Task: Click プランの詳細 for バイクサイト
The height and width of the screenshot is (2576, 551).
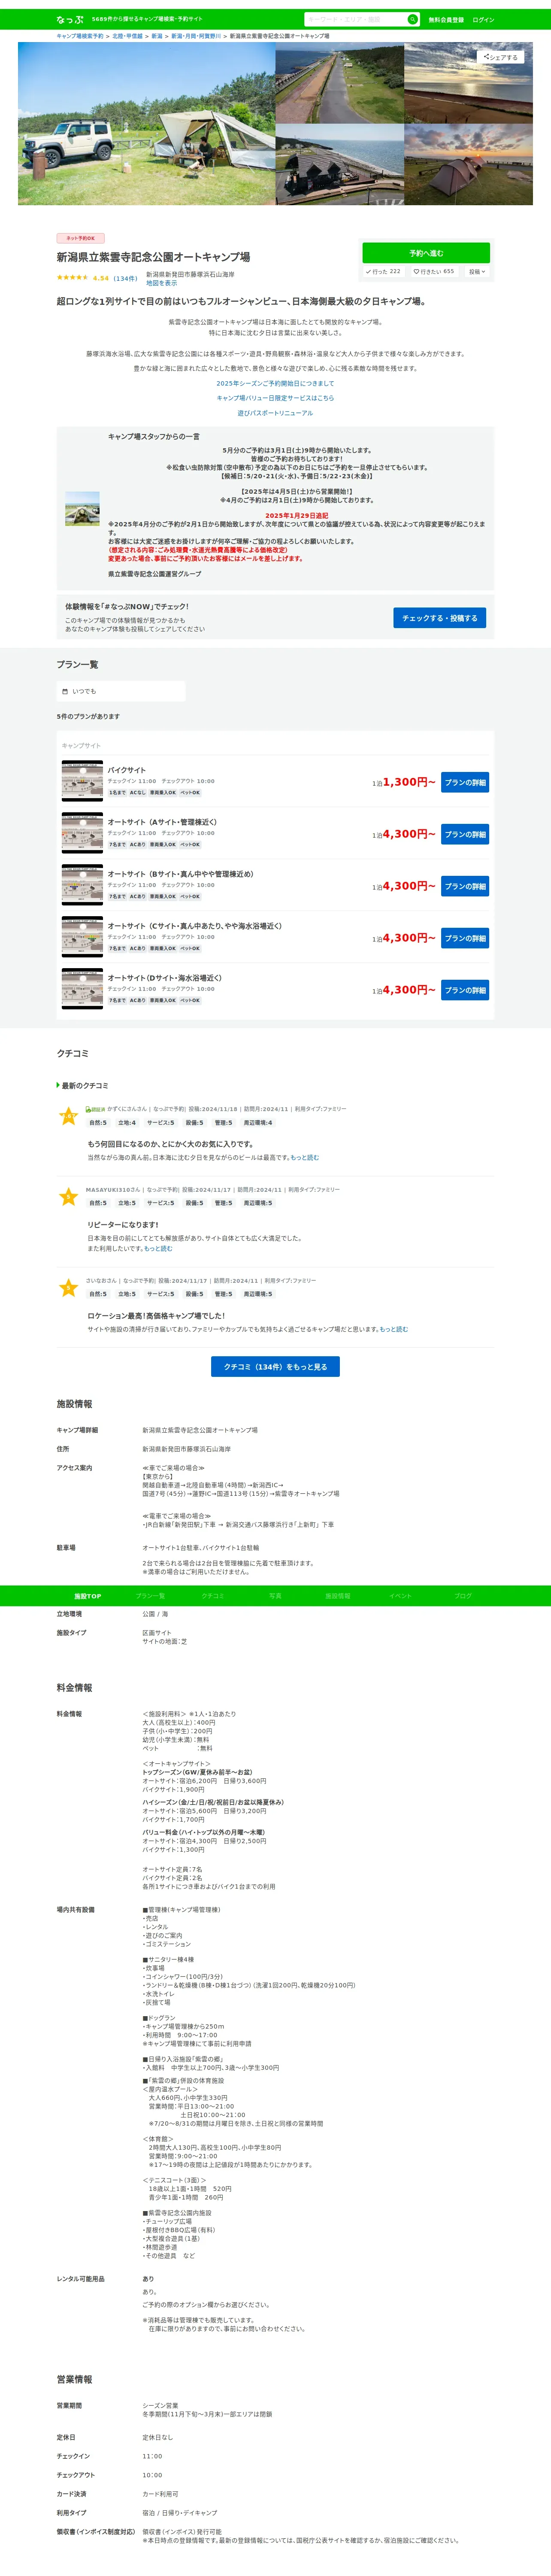Action: point(465,783)
